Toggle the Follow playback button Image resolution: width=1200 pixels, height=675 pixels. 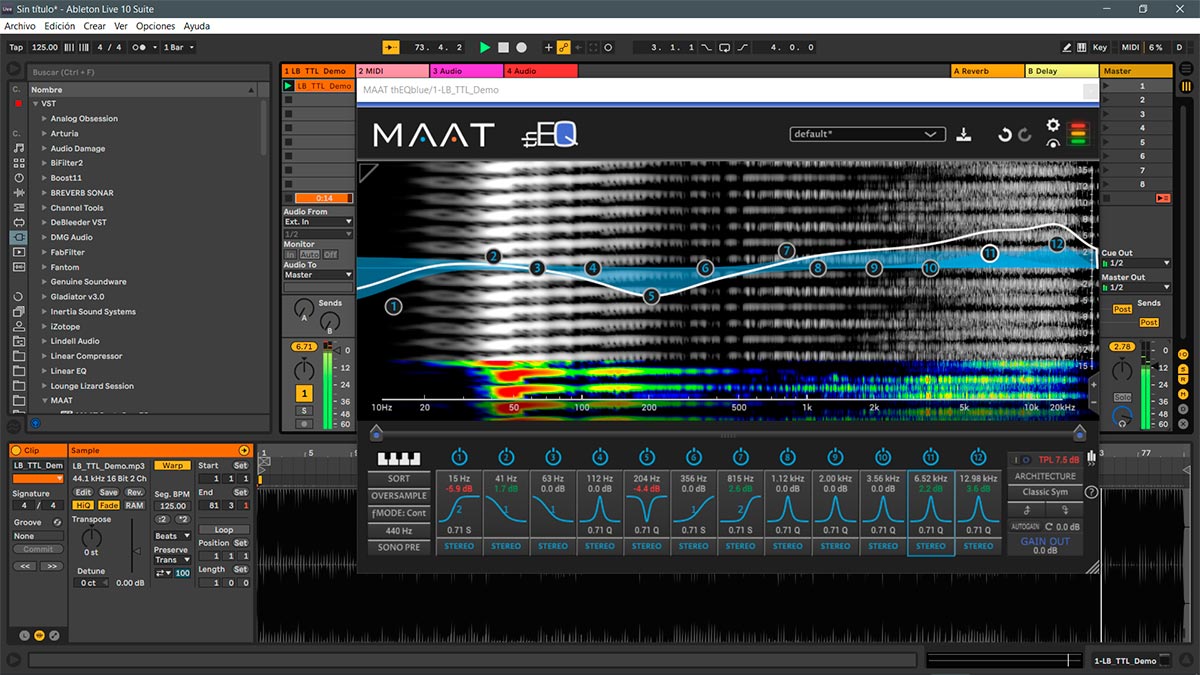coord(391,47)
